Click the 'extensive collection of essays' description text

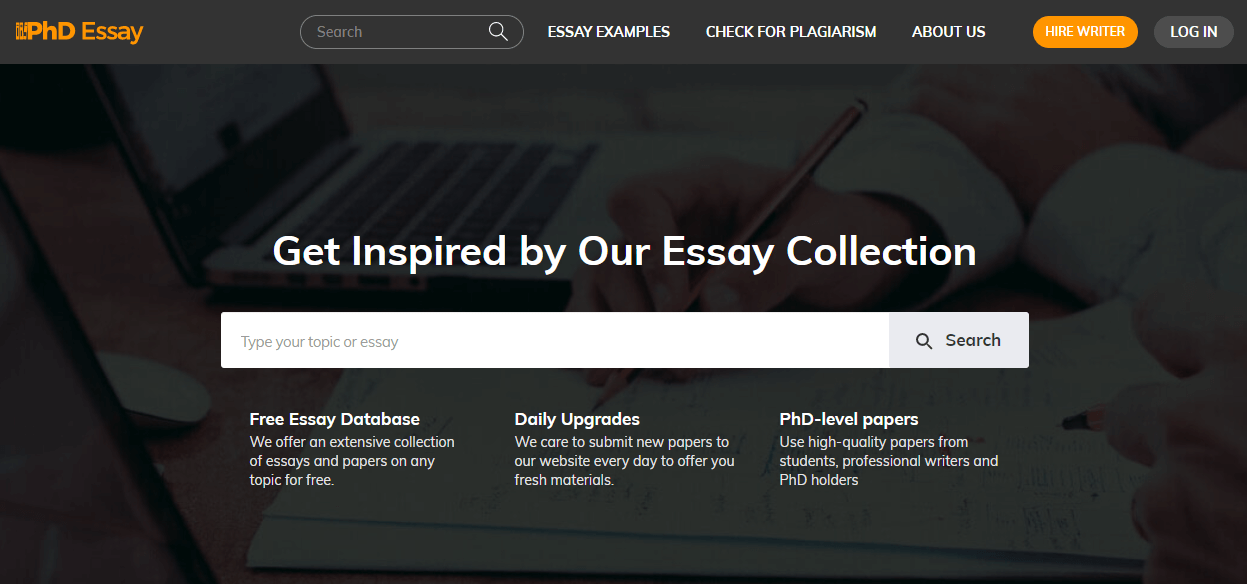[x=352, y=461]
